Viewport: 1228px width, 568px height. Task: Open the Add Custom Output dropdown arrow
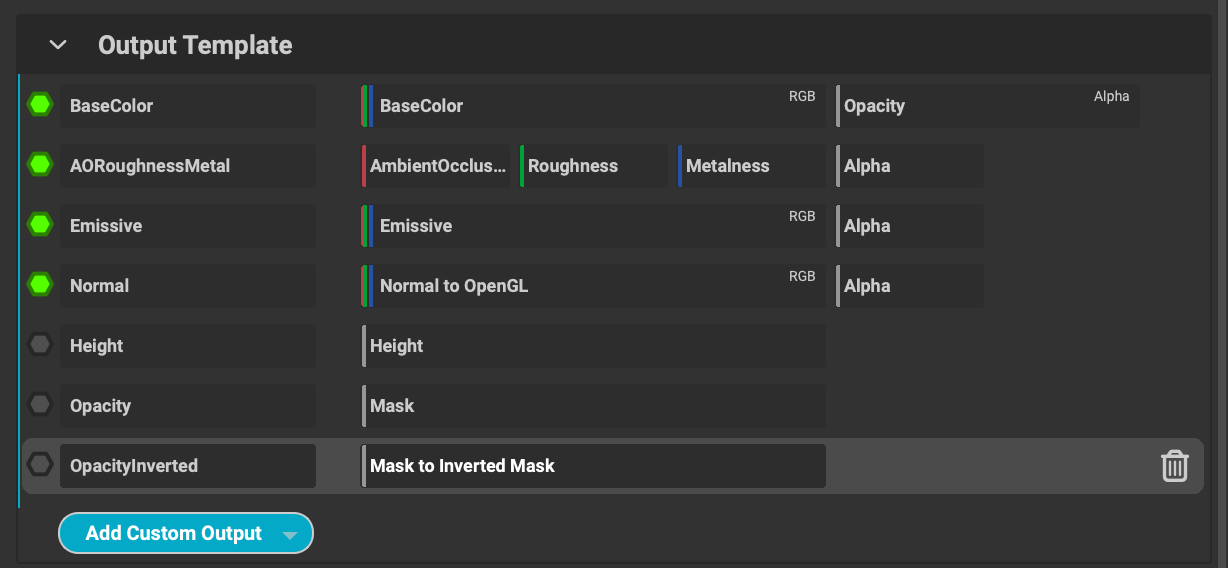(x=290, y=535)
